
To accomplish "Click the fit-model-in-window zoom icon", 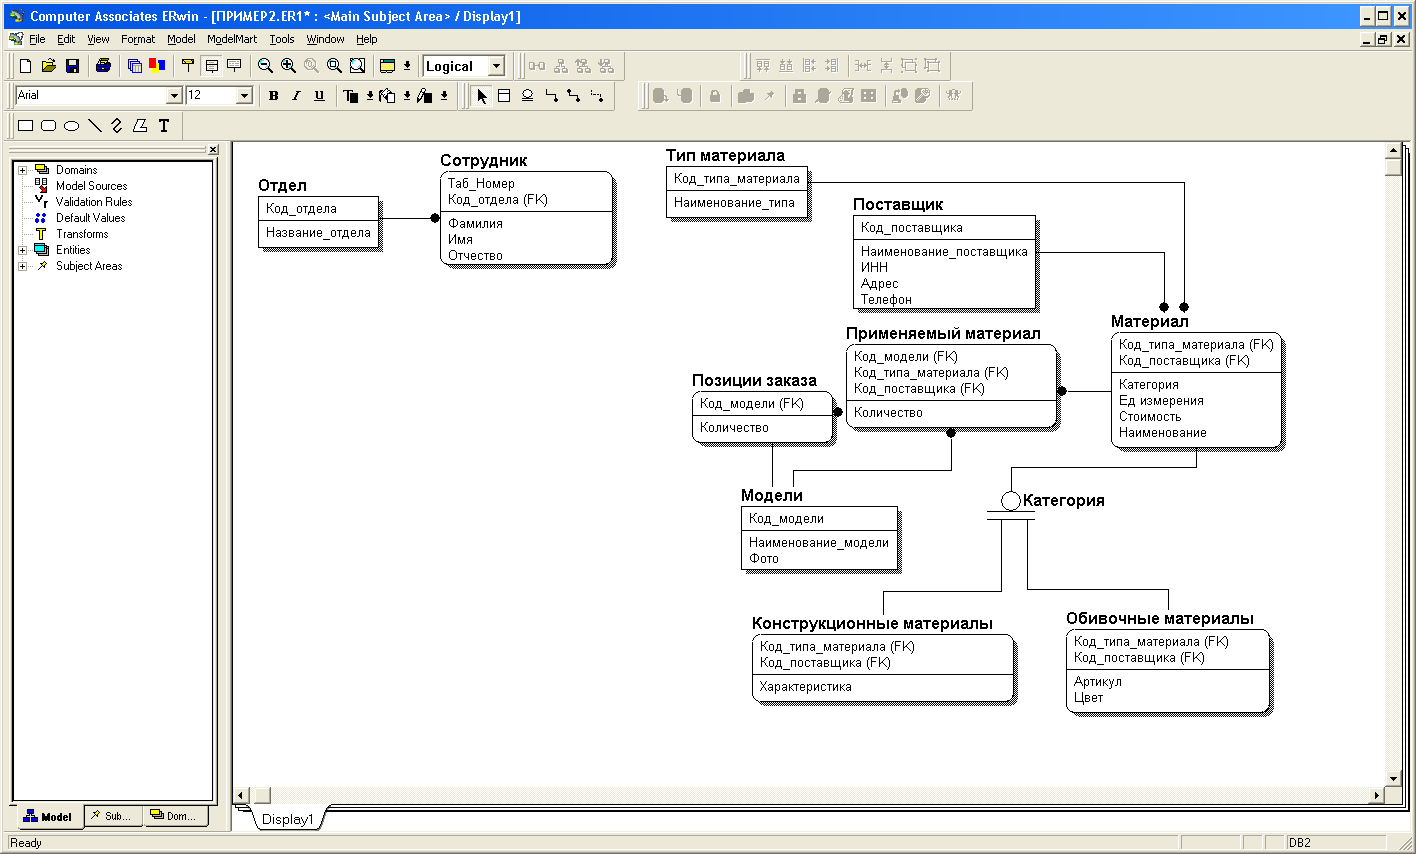I will (x=357, y=66).
